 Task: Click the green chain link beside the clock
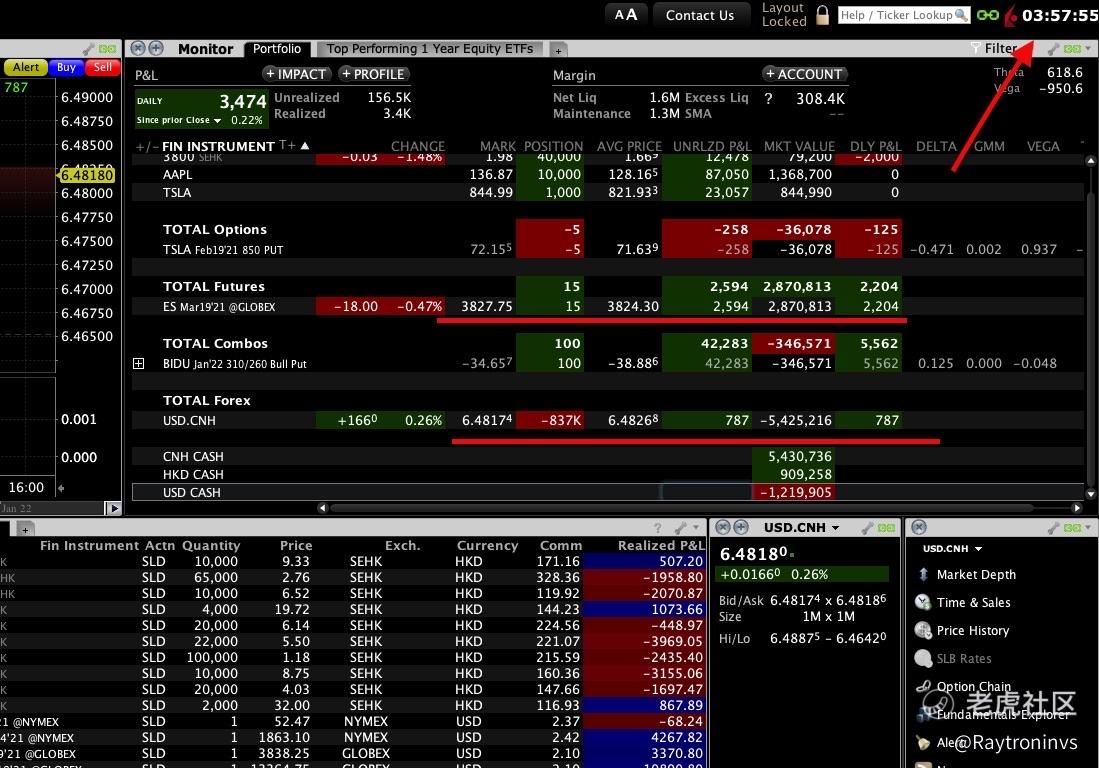point(988,15)
